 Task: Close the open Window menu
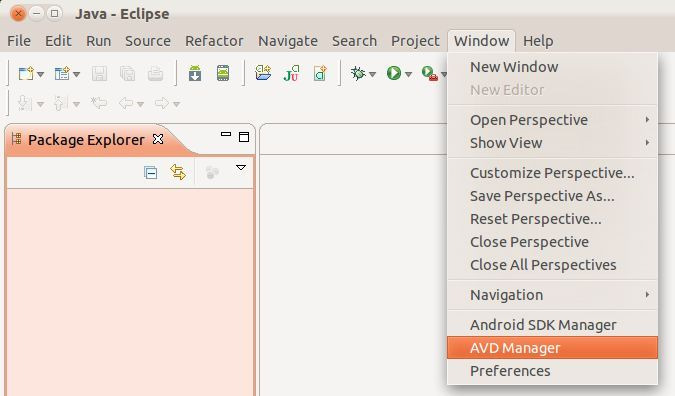[x=481, y=41]
